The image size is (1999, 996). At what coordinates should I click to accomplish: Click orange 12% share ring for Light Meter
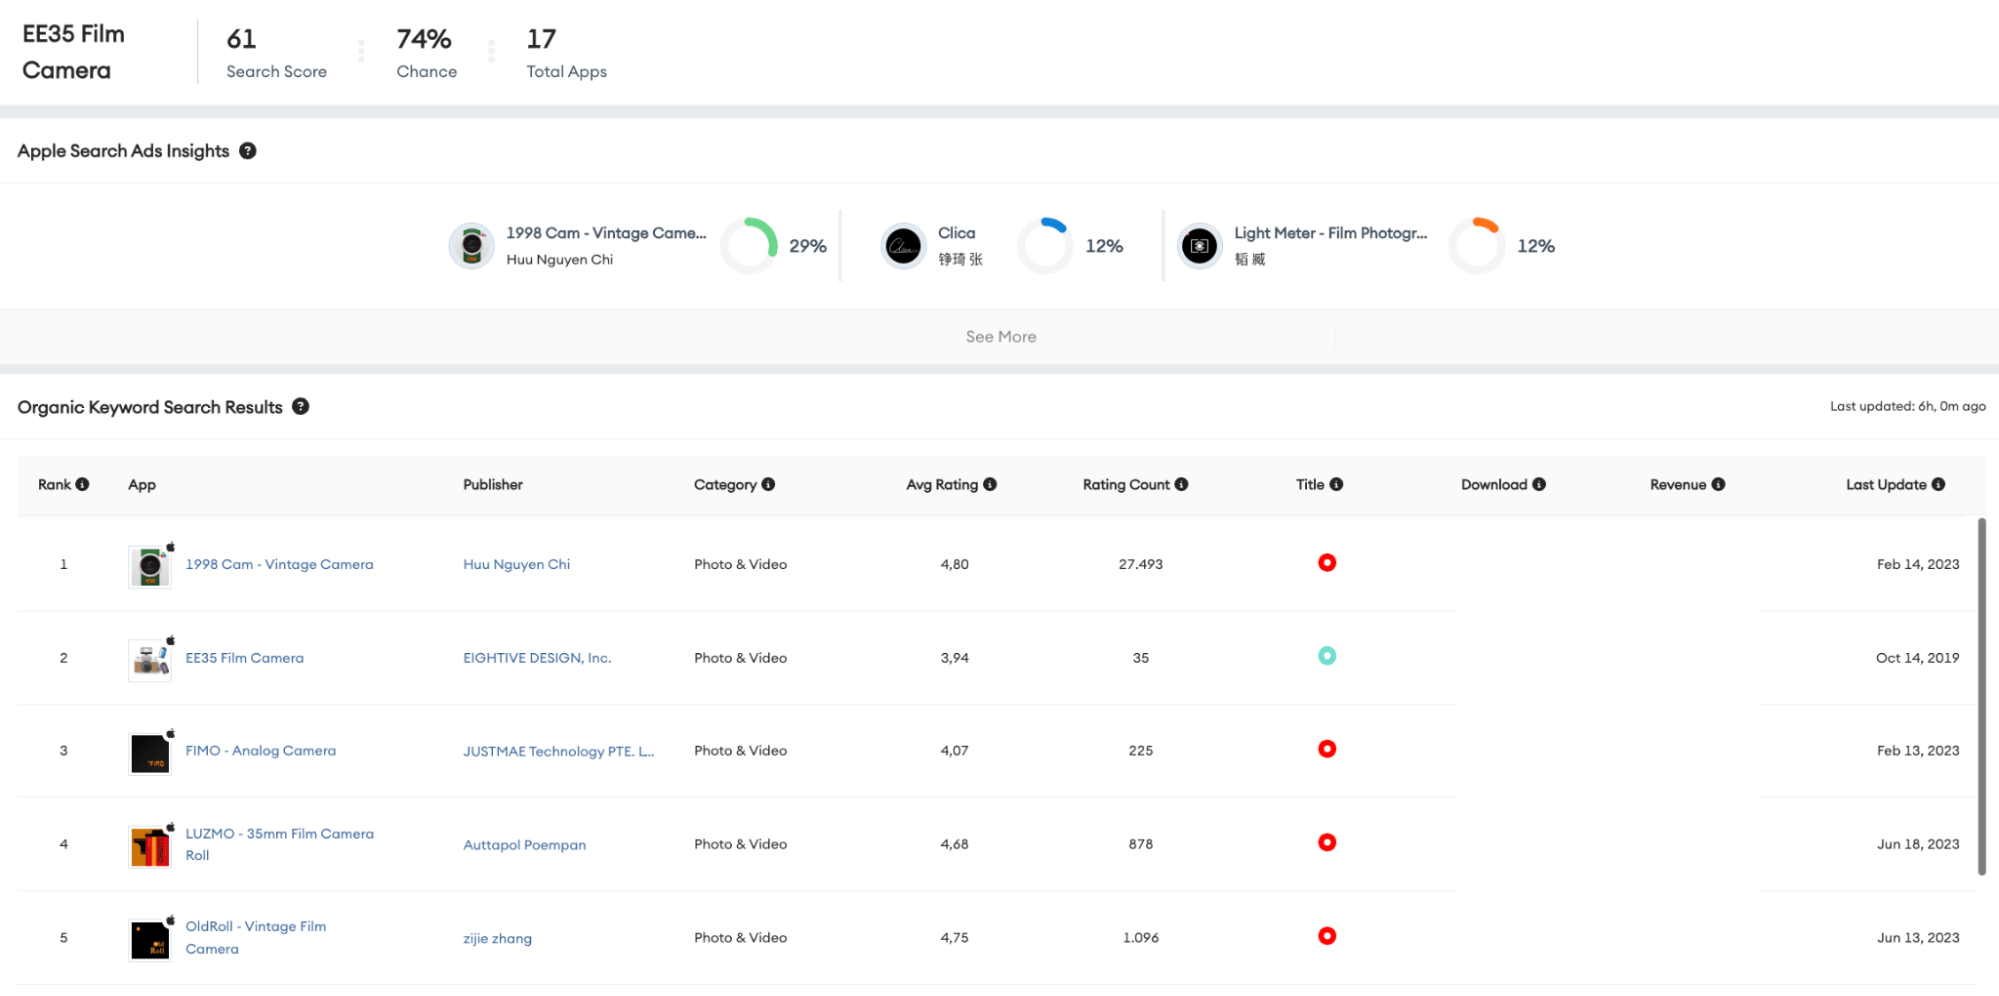[x=1477, y=246]
